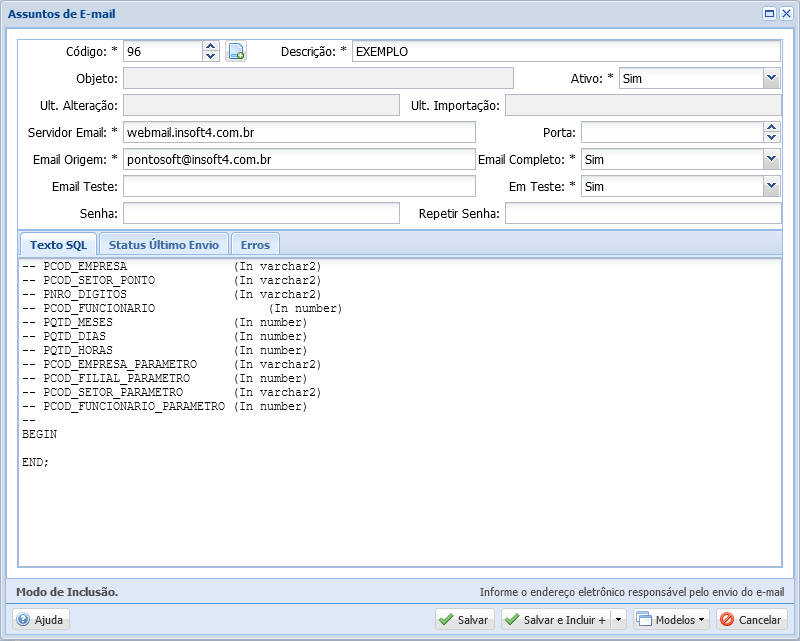Viewport: 800px width, 641px height.
Task: Click the new record icon beside Código
Action: point(235,52)
